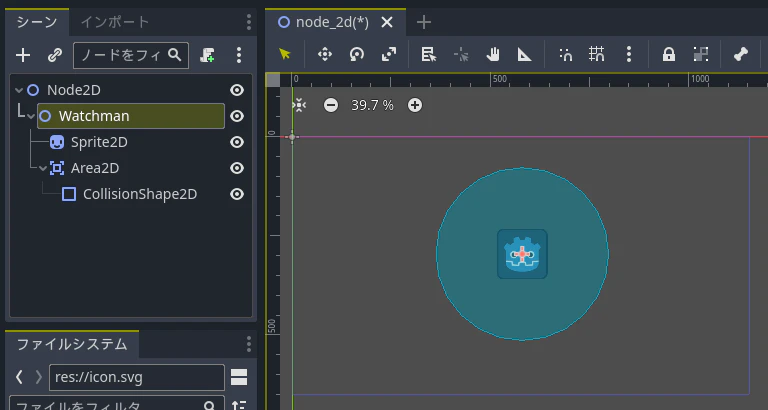768x410 pixels.
Task: Select the Rotate mode tool
Action: (x=357, y=54)
